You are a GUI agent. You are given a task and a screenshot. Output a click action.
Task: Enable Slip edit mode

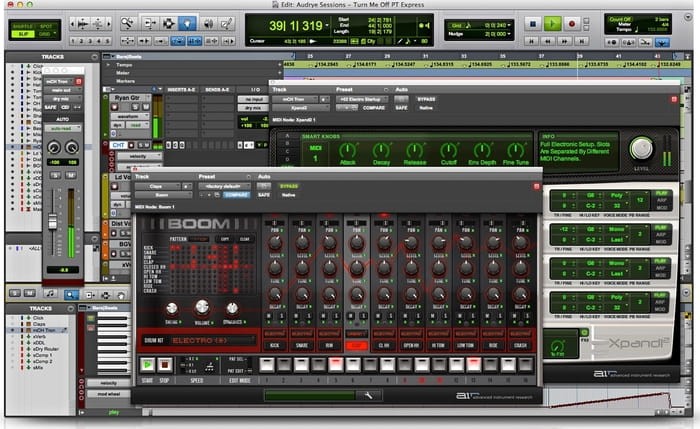[23, 34]
